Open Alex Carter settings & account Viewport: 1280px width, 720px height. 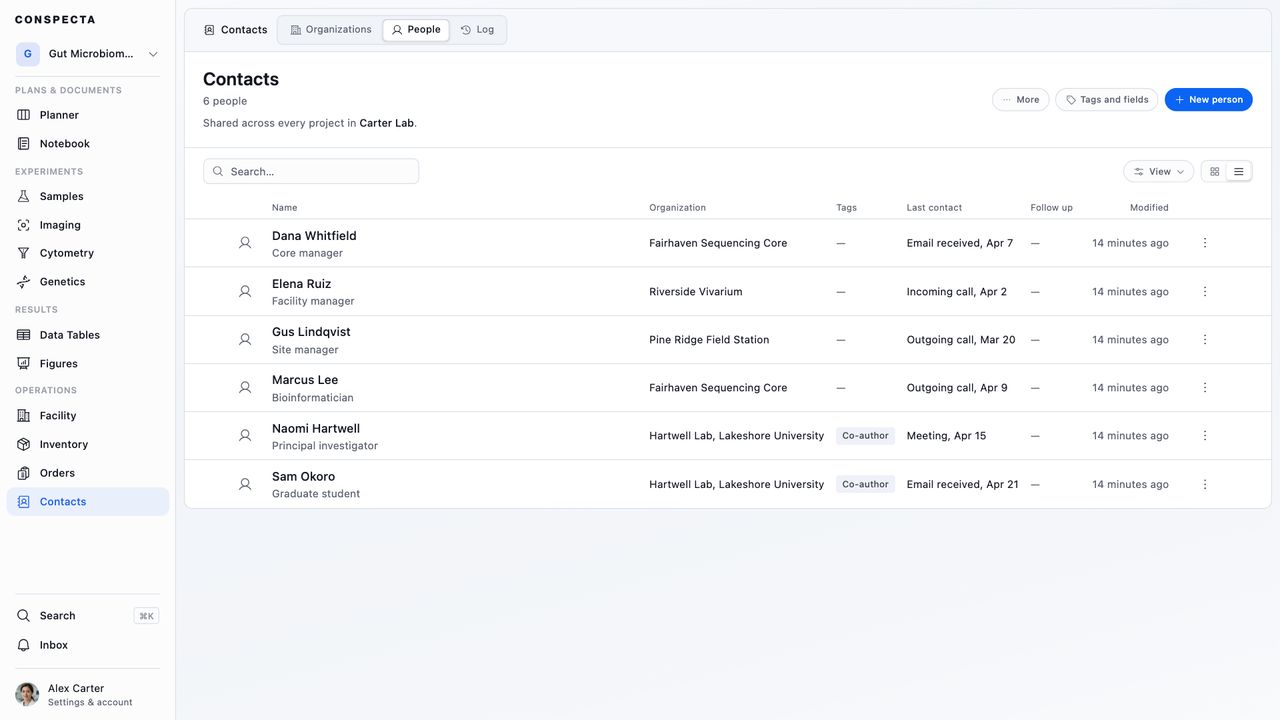(88, 695)
